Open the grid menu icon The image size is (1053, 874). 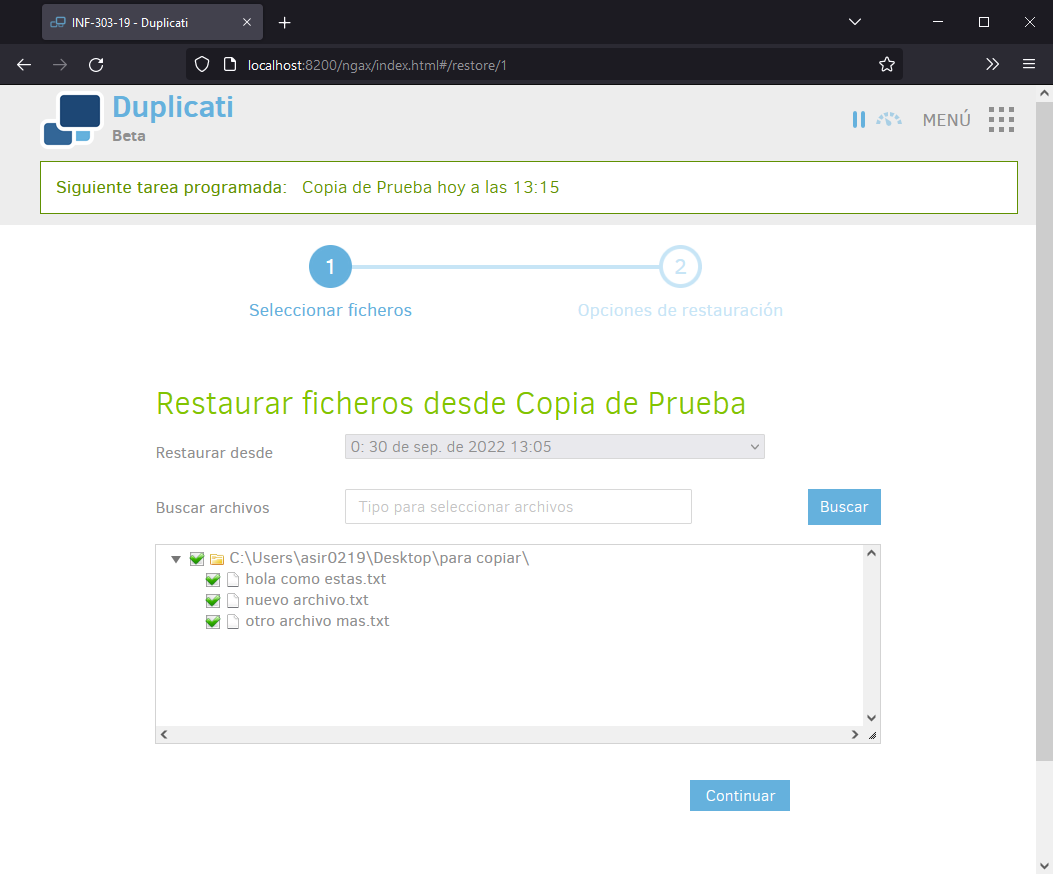[x=1001, y=120]
